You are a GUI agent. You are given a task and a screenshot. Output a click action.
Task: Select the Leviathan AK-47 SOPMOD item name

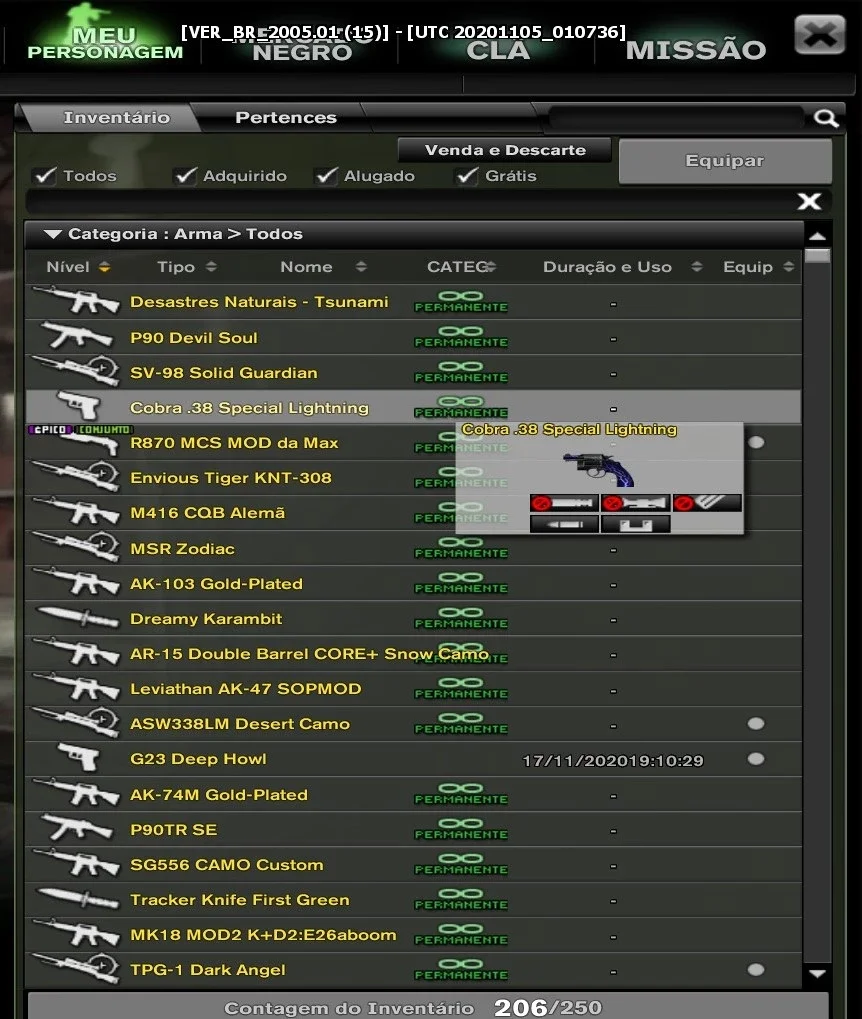coord(246,689)
